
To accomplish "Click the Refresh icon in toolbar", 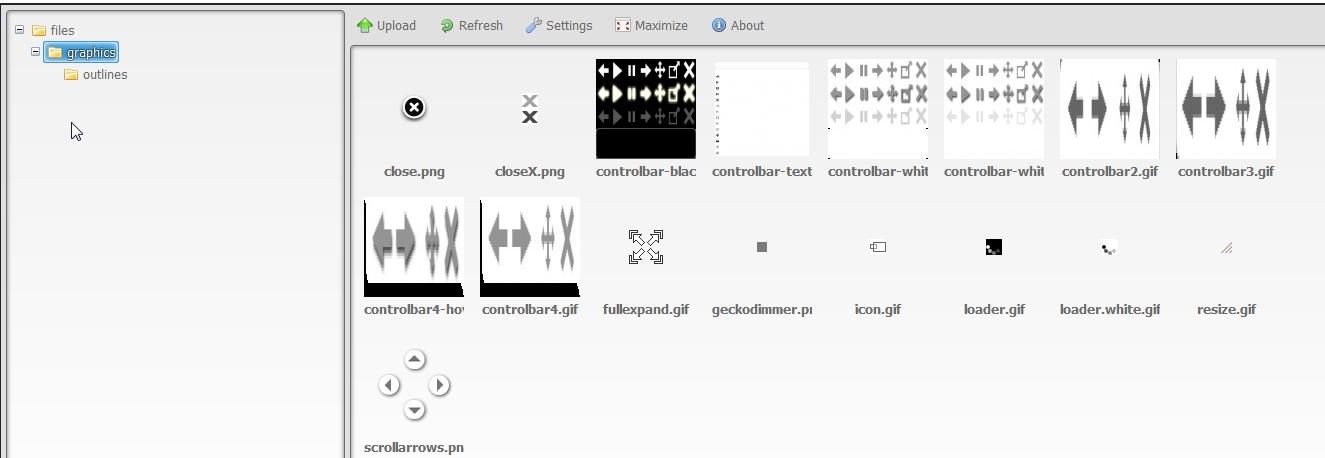I will coord(447,26).
